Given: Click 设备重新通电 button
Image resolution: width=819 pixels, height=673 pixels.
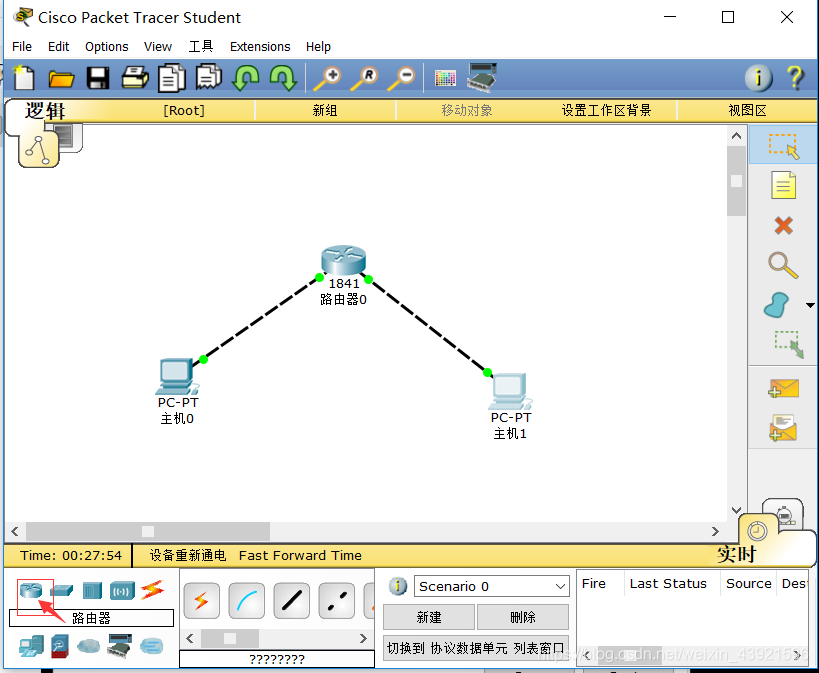Looking at the screenshot, I should click(x=188, y=555).
